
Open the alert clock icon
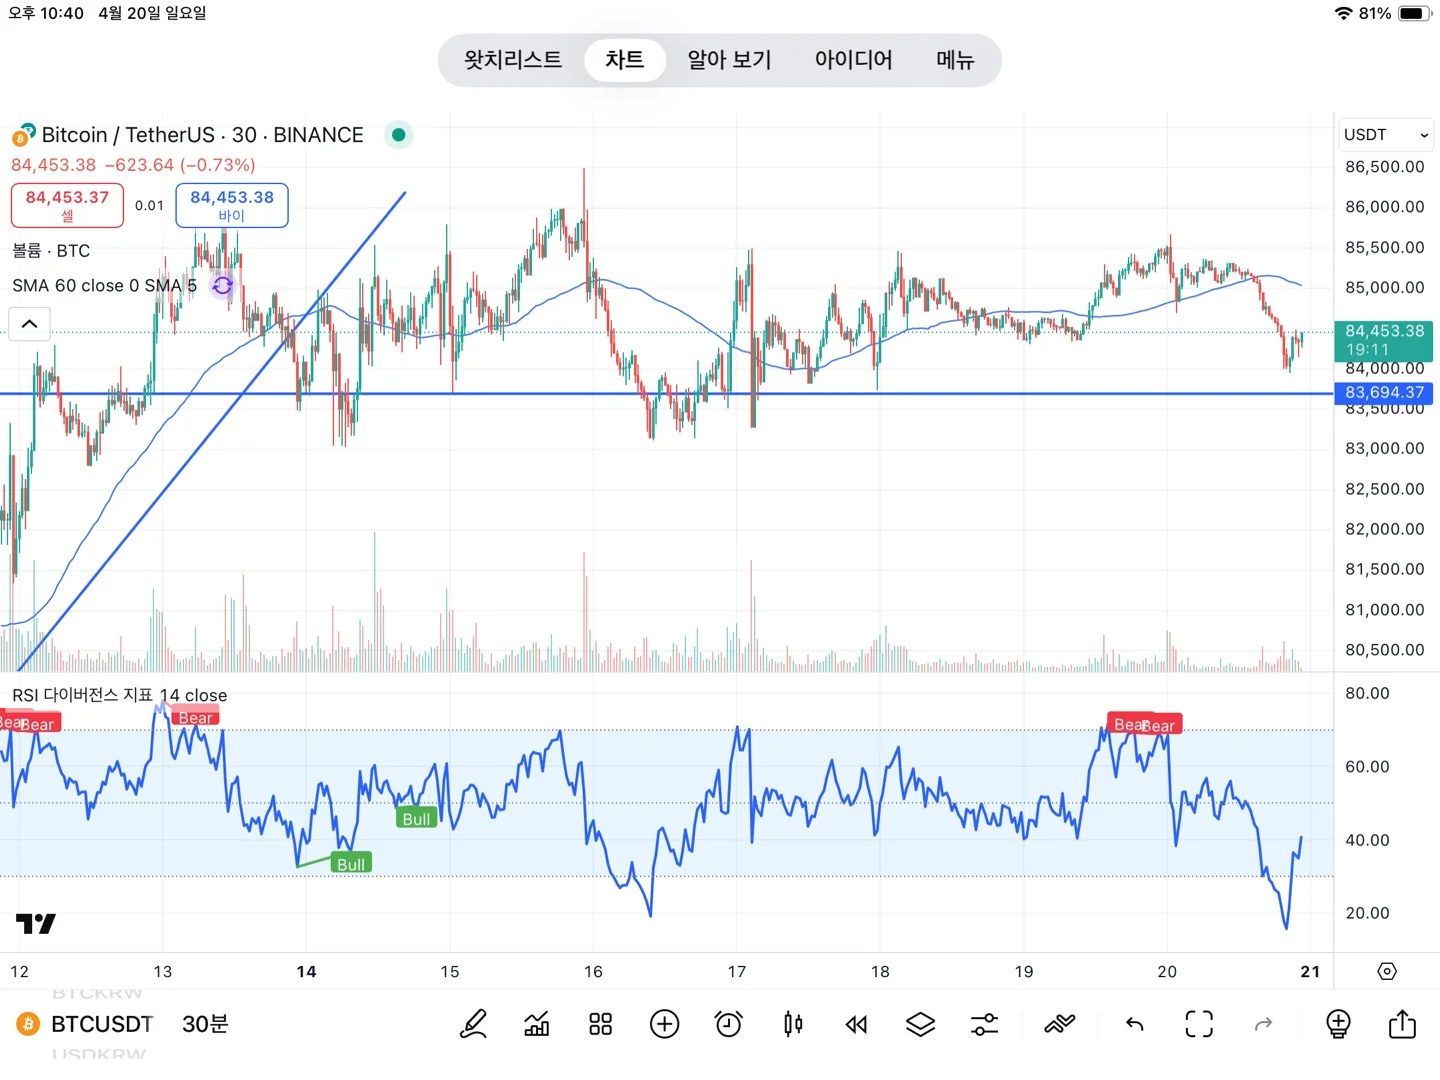coord(728,1024)
